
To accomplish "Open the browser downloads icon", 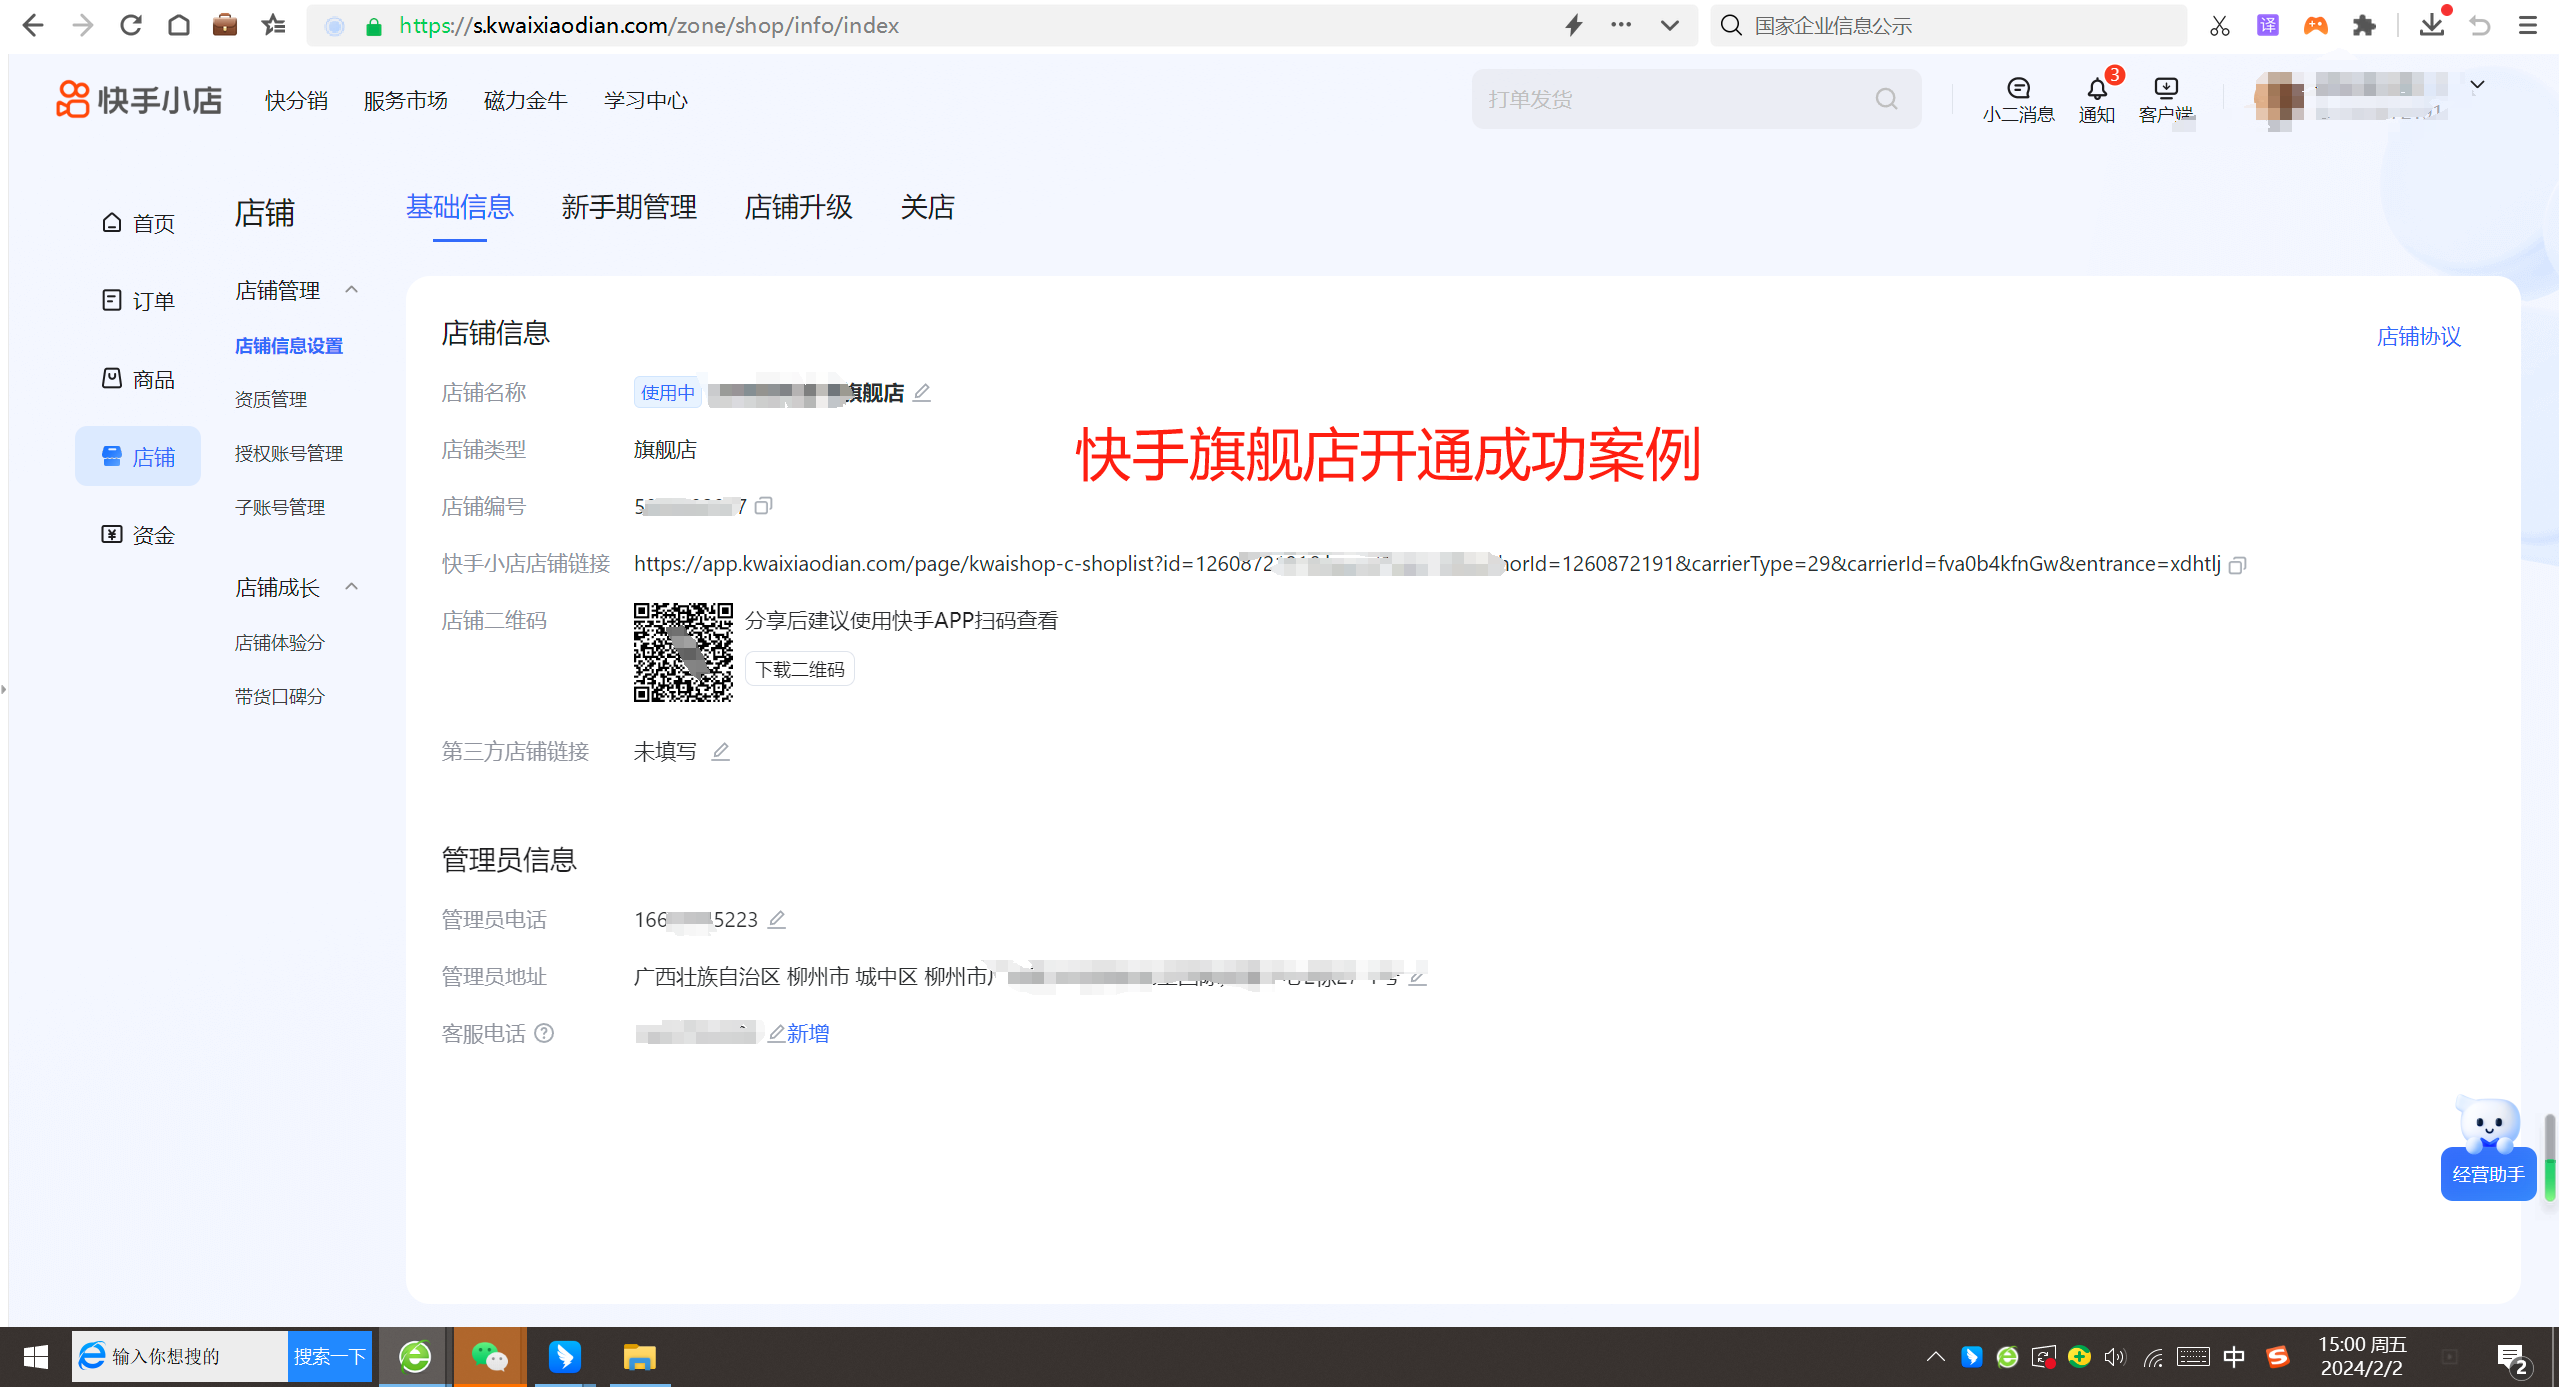I will pyautogui.click(x=2432, y=25).
